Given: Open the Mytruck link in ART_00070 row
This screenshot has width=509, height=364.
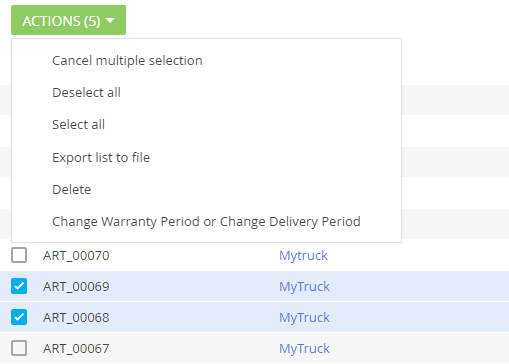Looking at the screenshot, I should click(303, 256).
